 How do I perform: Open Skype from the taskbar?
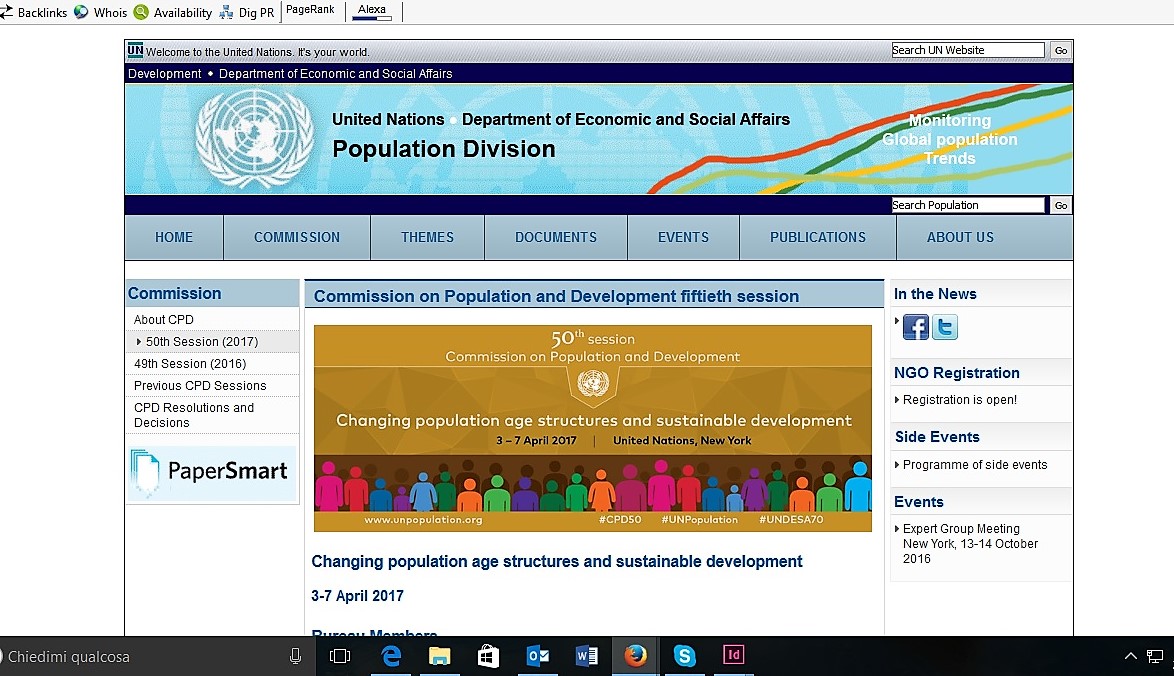click(x=684, y=656)
